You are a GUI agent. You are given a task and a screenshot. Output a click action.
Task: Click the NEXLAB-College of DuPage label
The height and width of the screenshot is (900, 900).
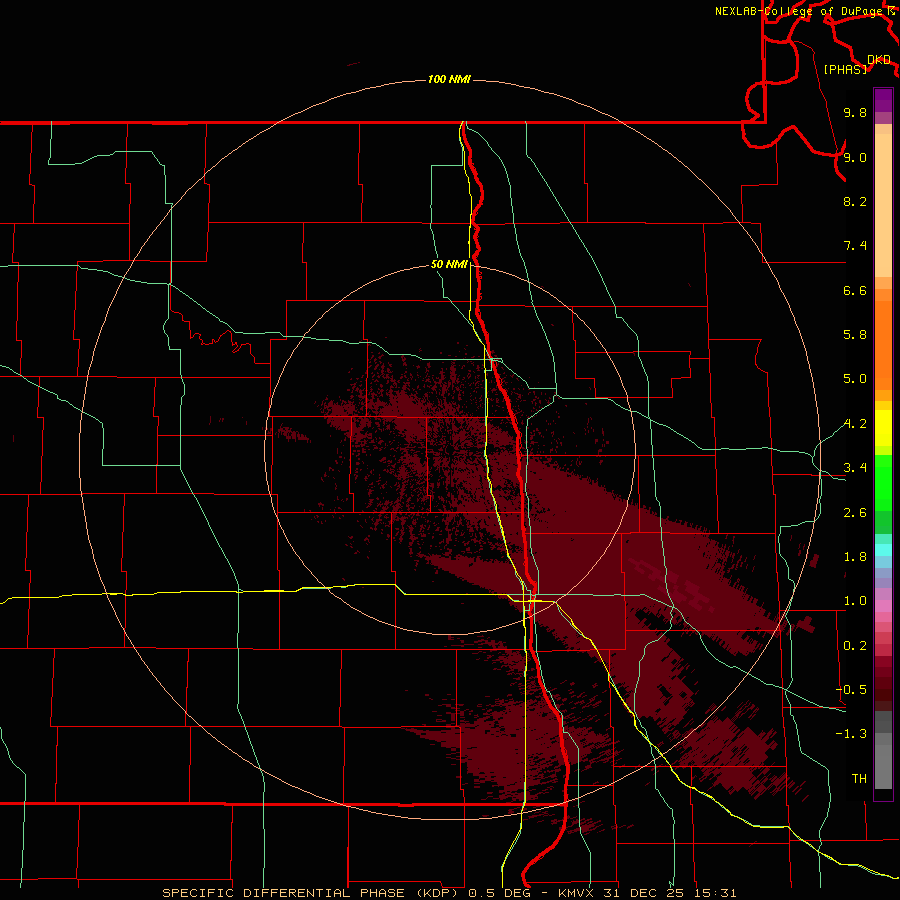point(800,11)
